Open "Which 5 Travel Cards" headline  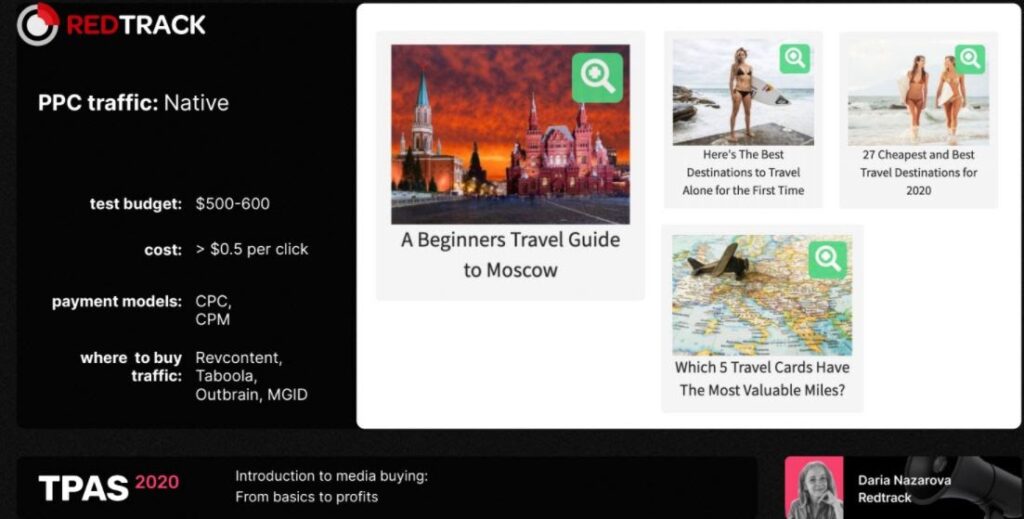pos(762,379)
